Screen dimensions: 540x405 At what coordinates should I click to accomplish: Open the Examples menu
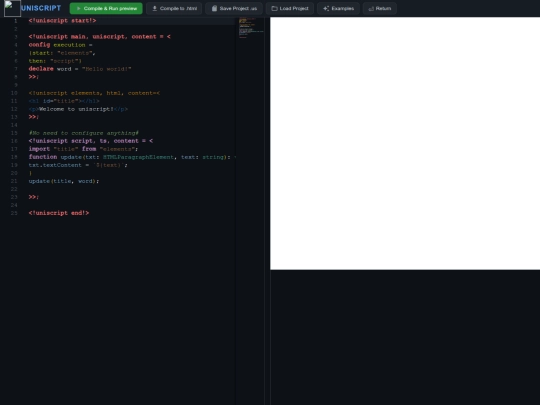(x=338, y=8)
